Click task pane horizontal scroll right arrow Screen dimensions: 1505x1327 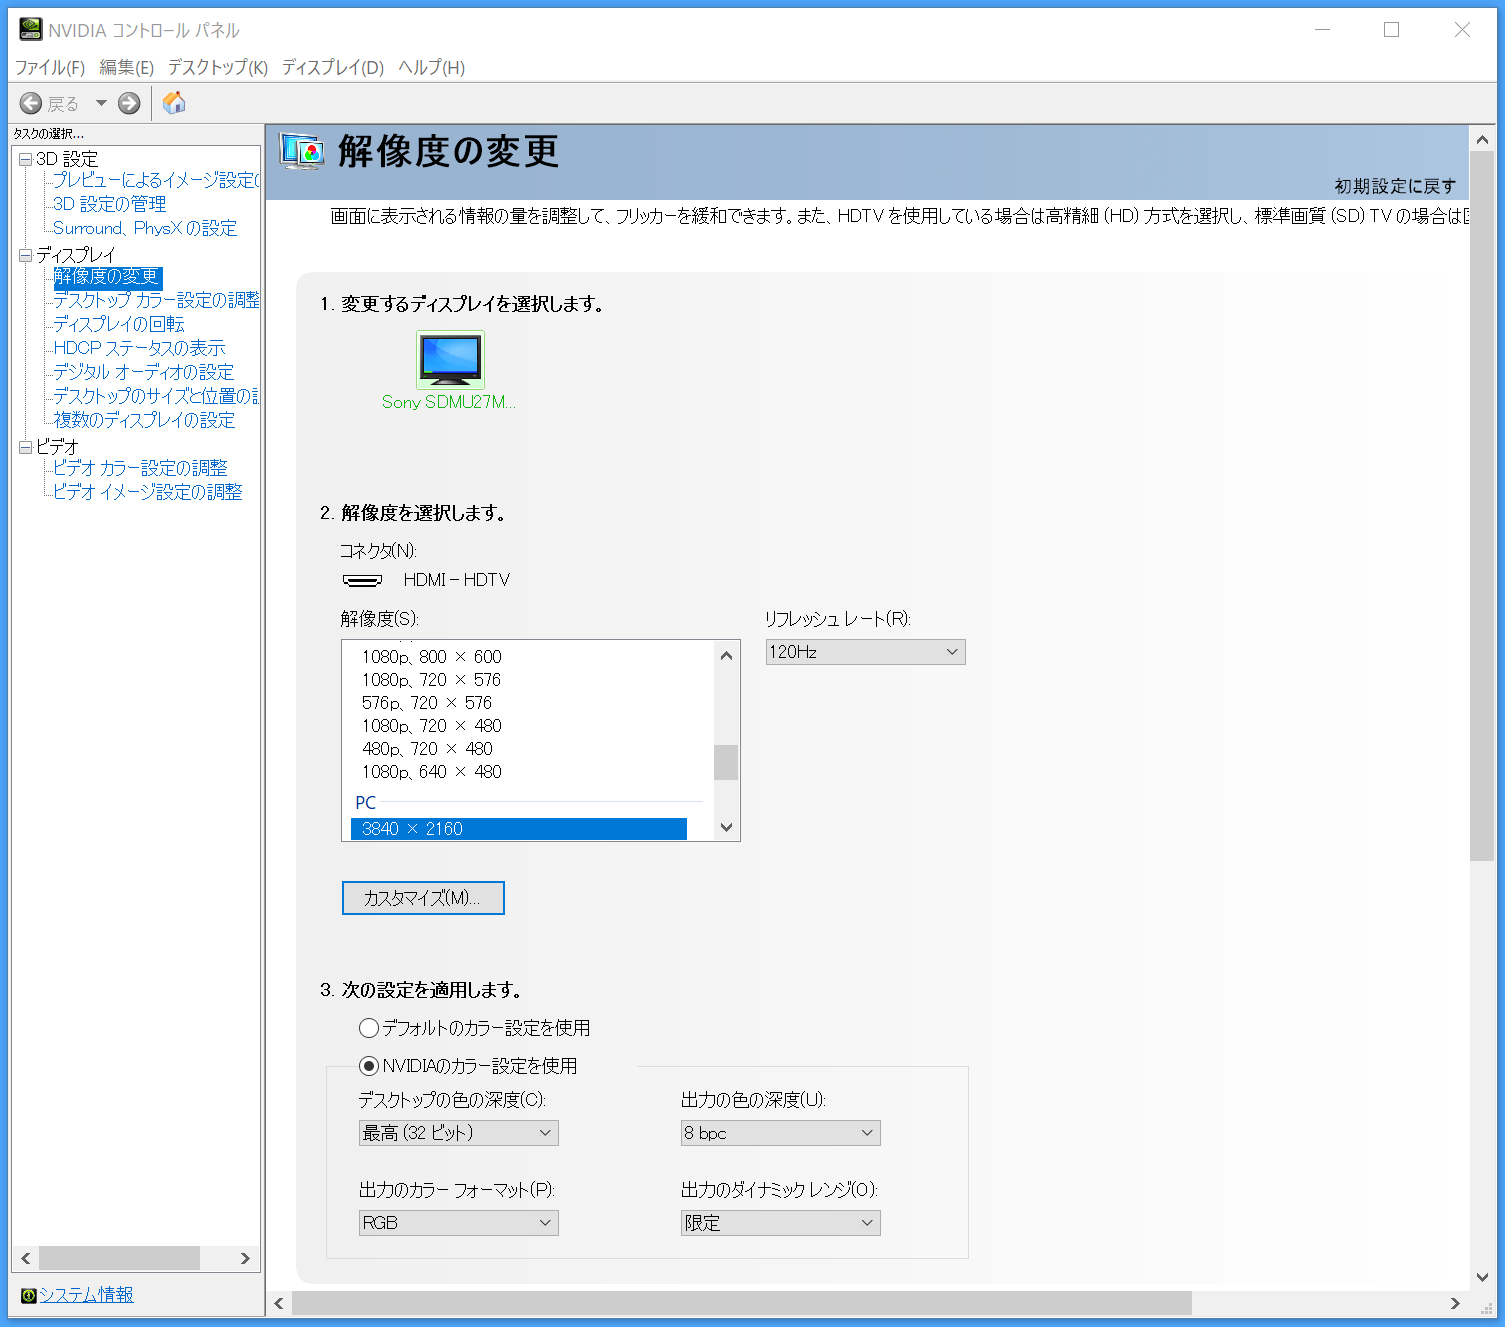pyautogui.click(x=245, y=1259)
